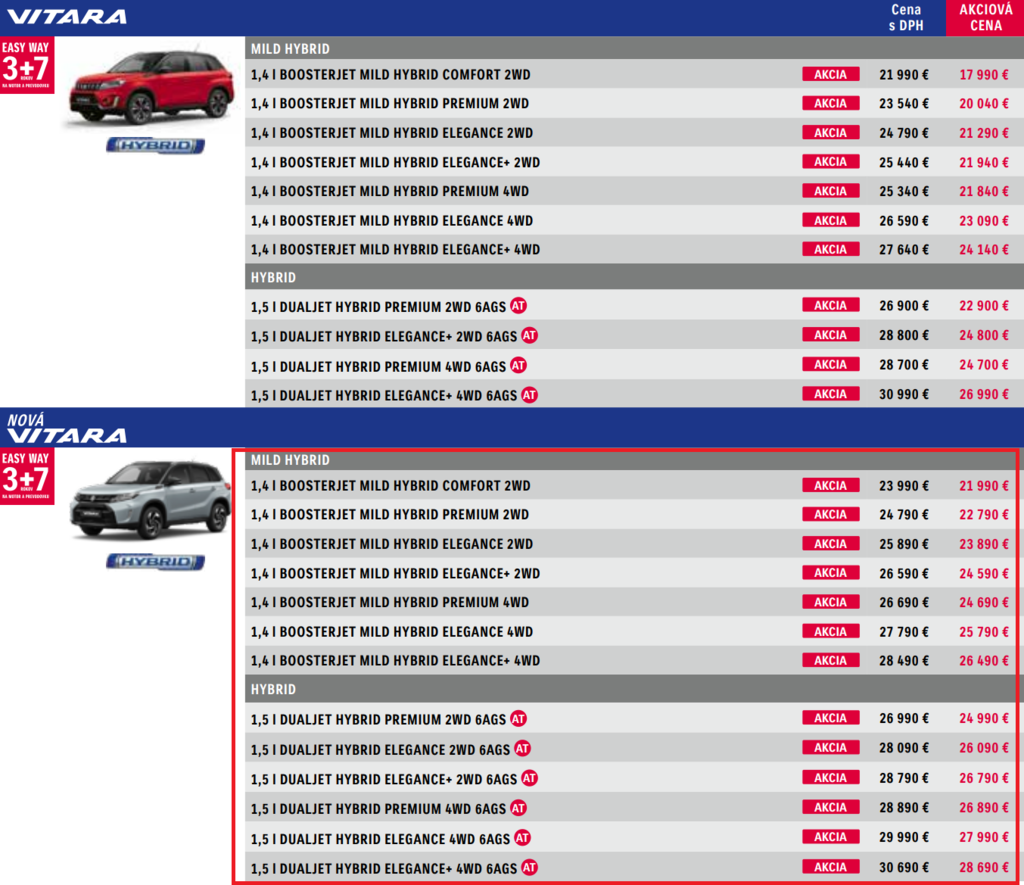Click AT badge beside Hybrid Elegance 2WD 6AGS

click(522, 748)
